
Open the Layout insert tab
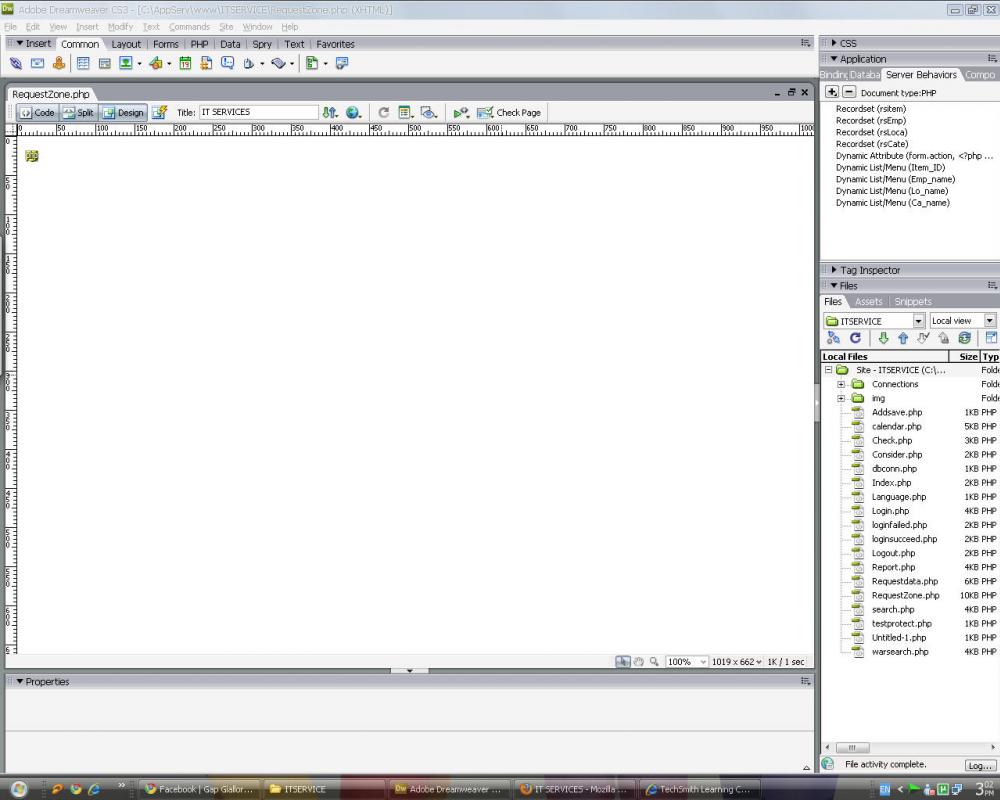pyautogui.click(x=126, y=44)
